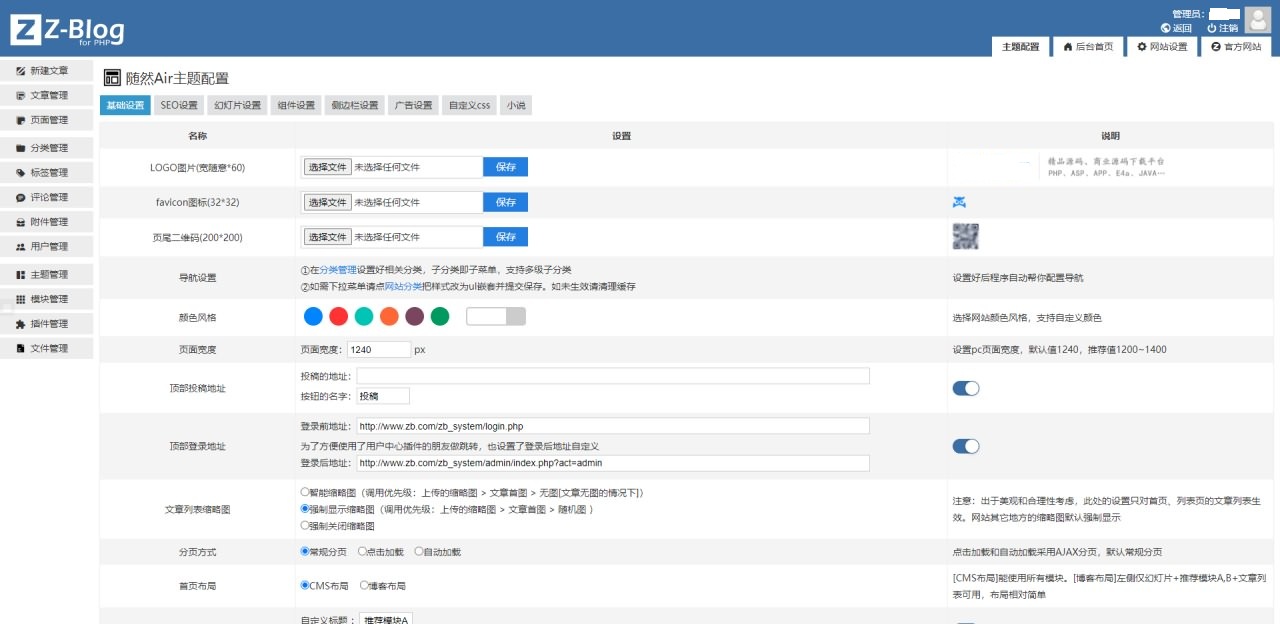This screenshot has height=624, width=1280.
Task: Click the tag icon beside 标签管理
Action: coord(21,173)
